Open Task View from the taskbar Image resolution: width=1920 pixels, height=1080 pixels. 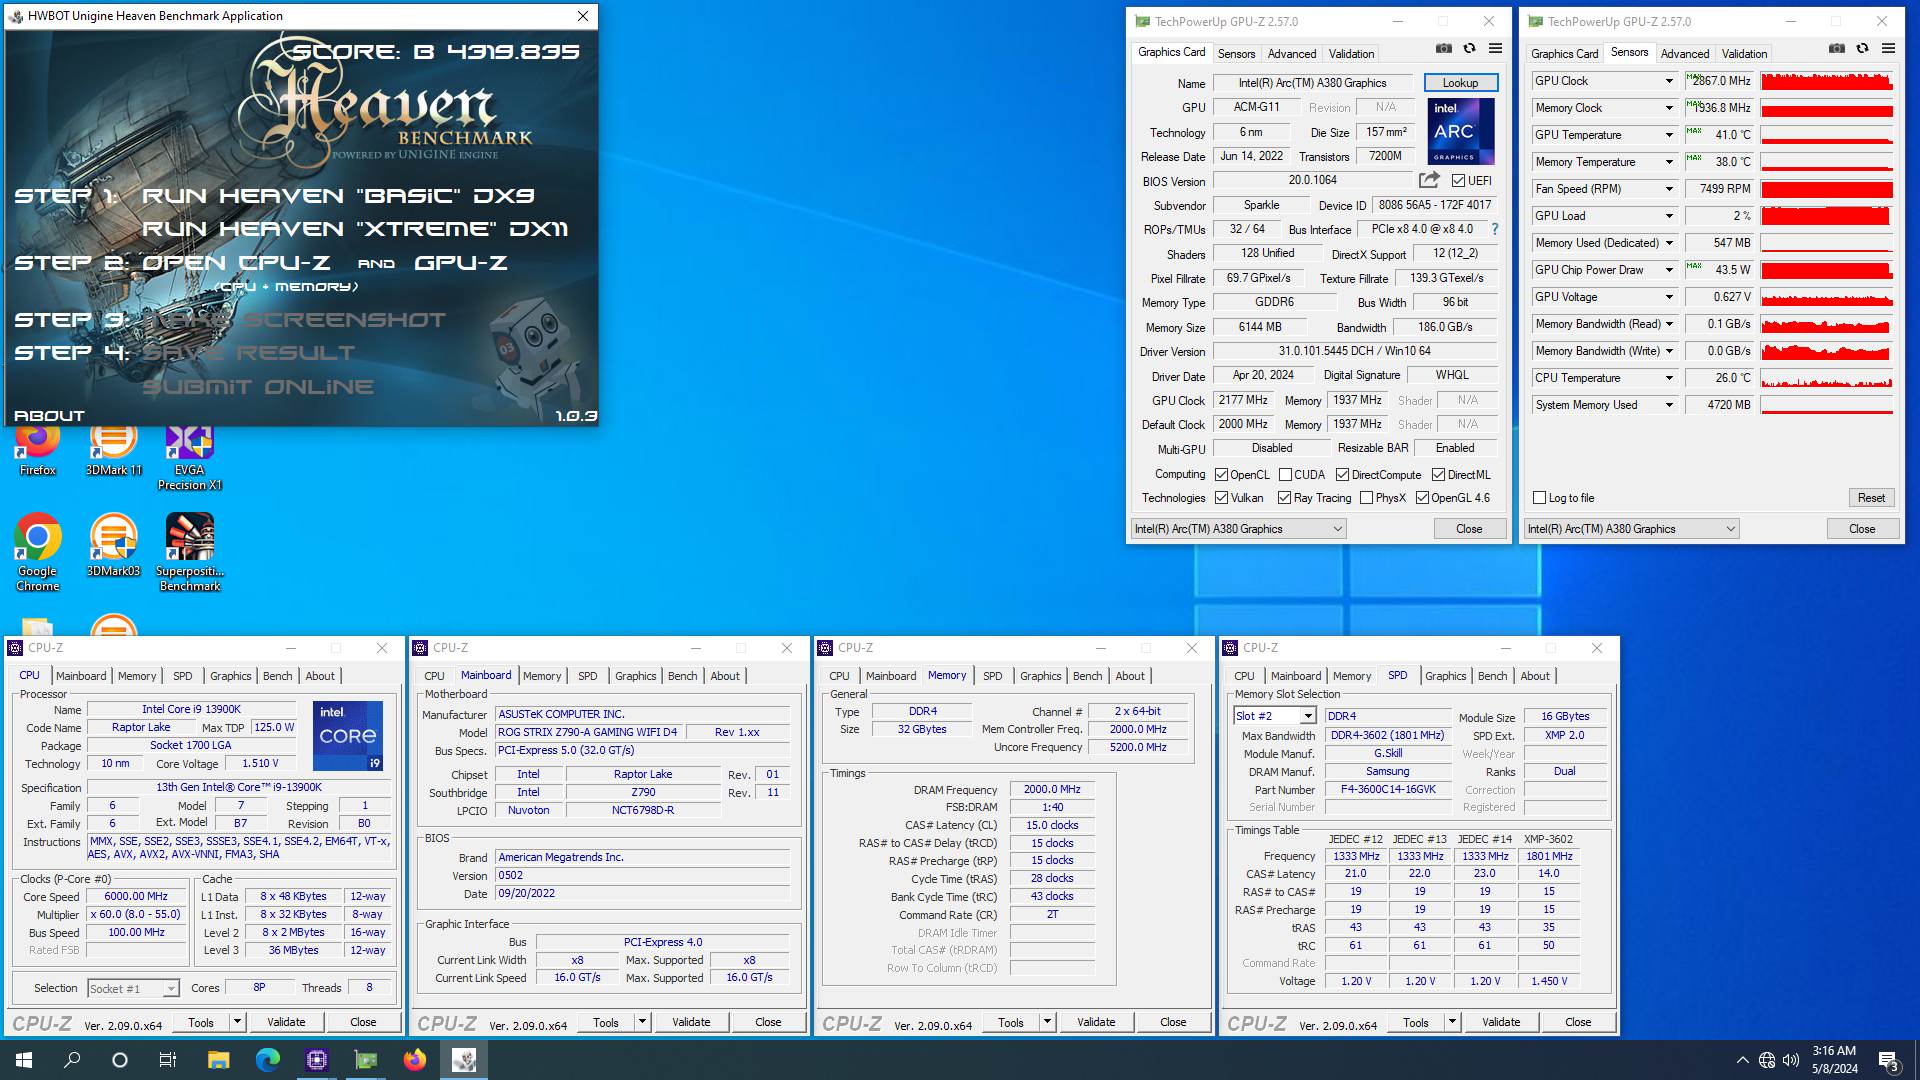click(x=168, y=1060)
